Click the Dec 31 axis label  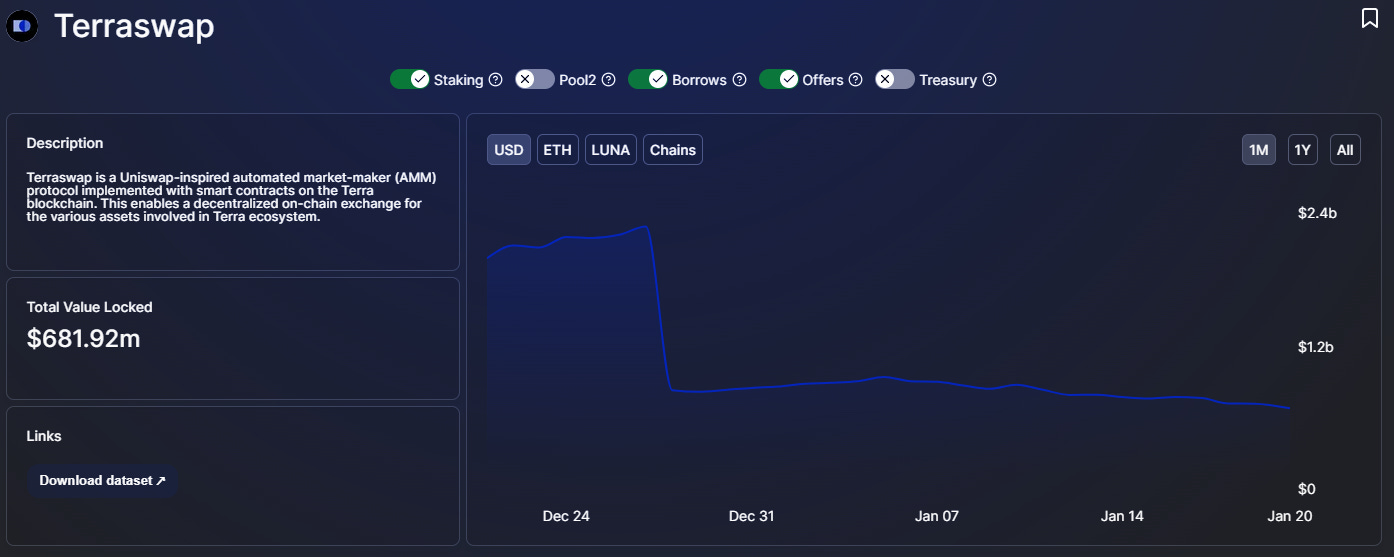pyautogui.click(x=751, y=516)
